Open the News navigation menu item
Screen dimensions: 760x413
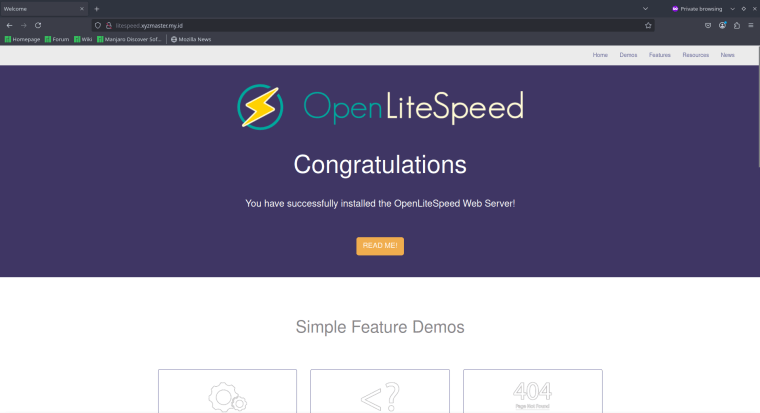727,55
